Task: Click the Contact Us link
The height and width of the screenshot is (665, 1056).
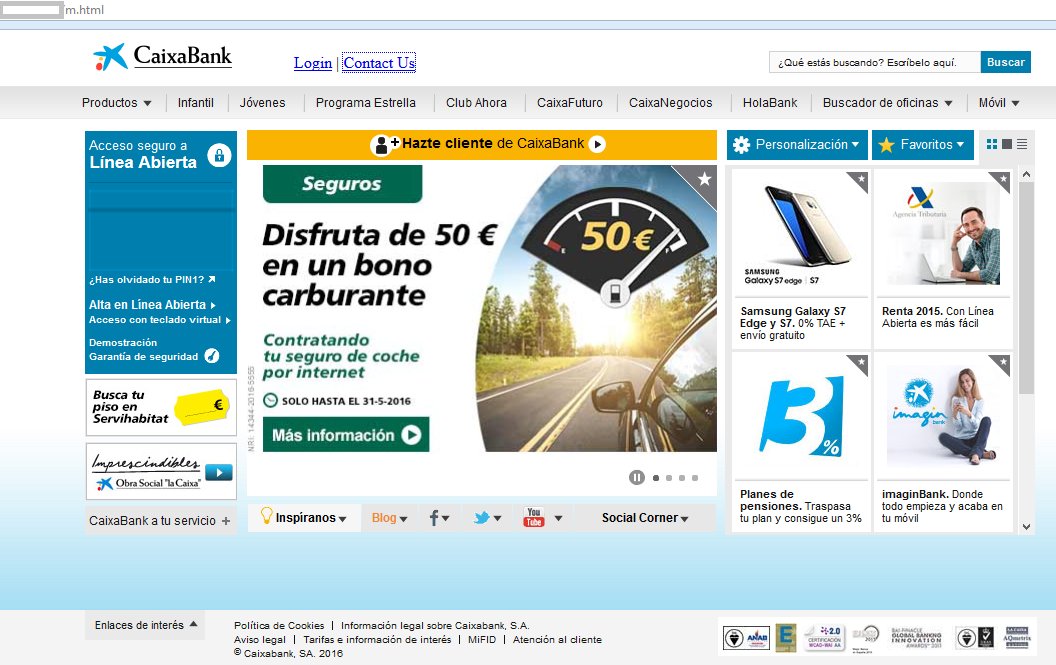Action: tap(379, 63)
